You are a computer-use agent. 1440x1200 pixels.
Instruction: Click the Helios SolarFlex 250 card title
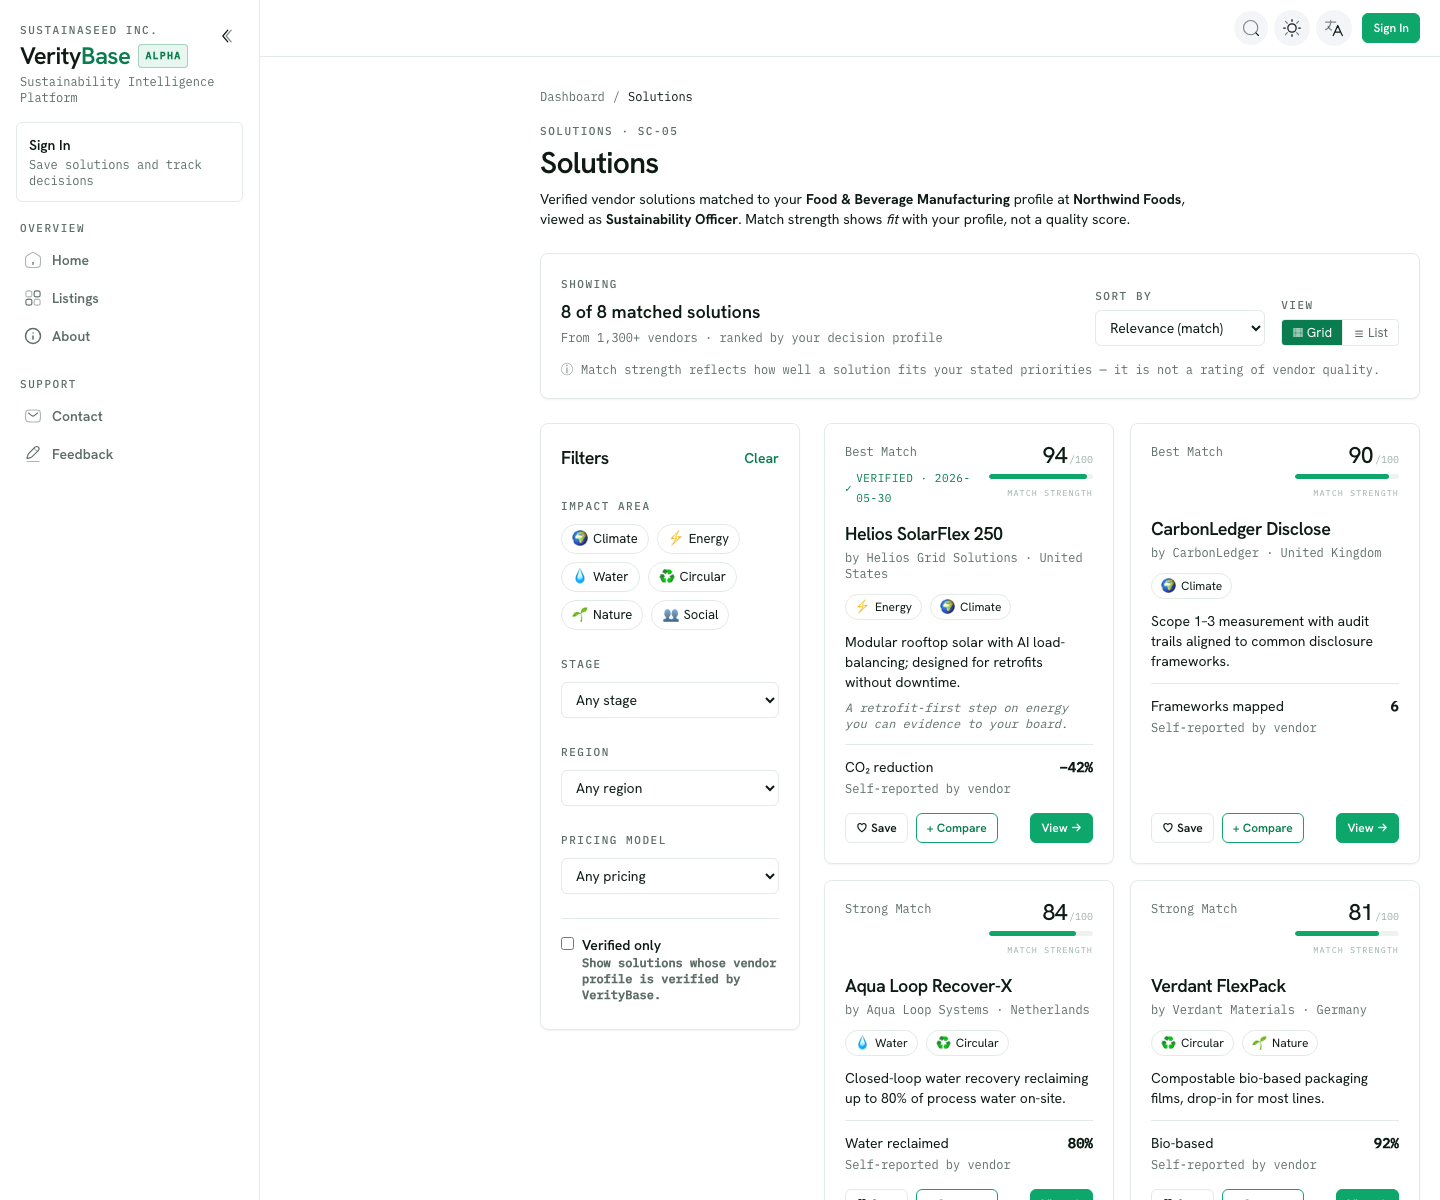pyautogui.click(x=924, y=534)
